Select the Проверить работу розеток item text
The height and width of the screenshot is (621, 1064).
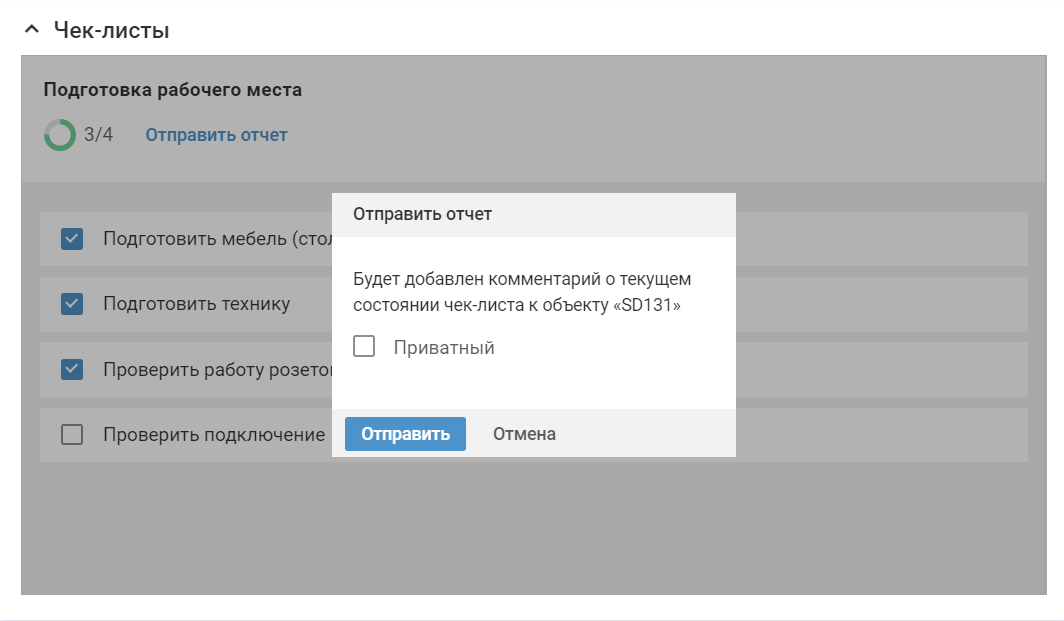[217, 370]
